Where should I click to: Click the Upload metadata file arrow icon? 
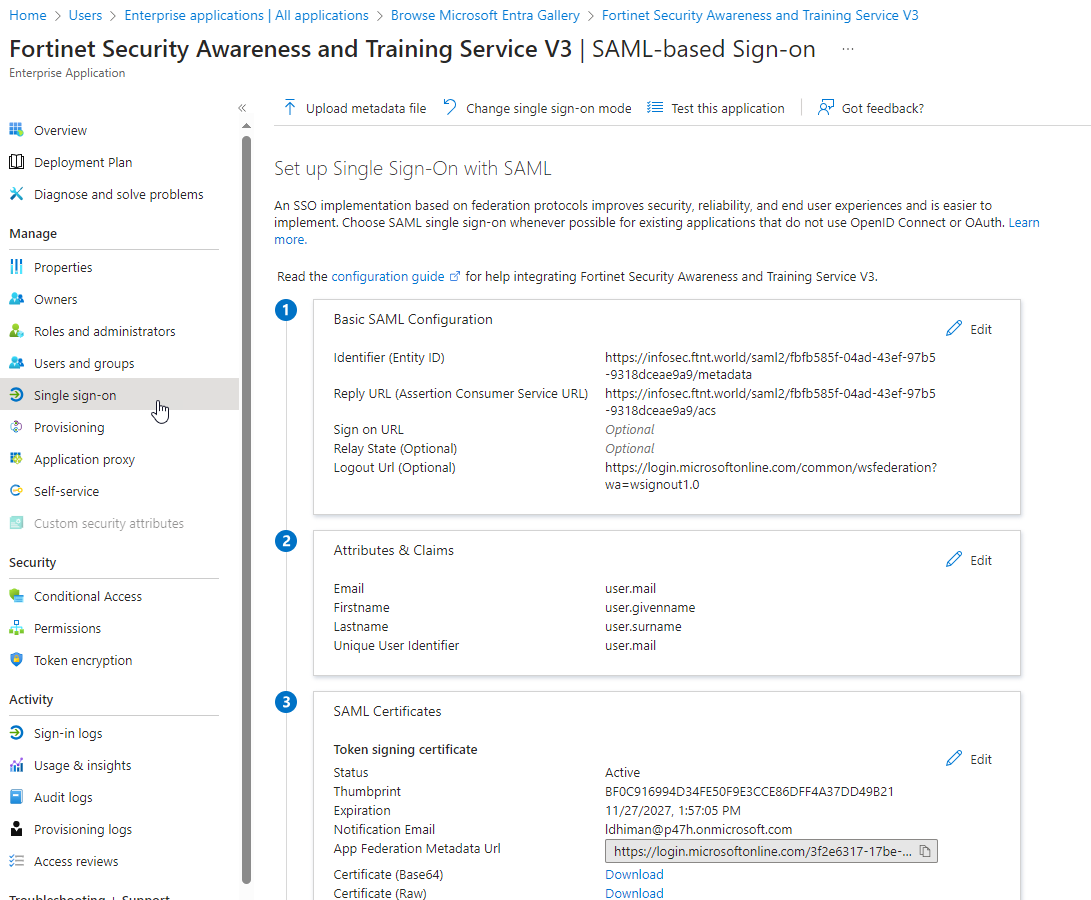tap(290, 107)
